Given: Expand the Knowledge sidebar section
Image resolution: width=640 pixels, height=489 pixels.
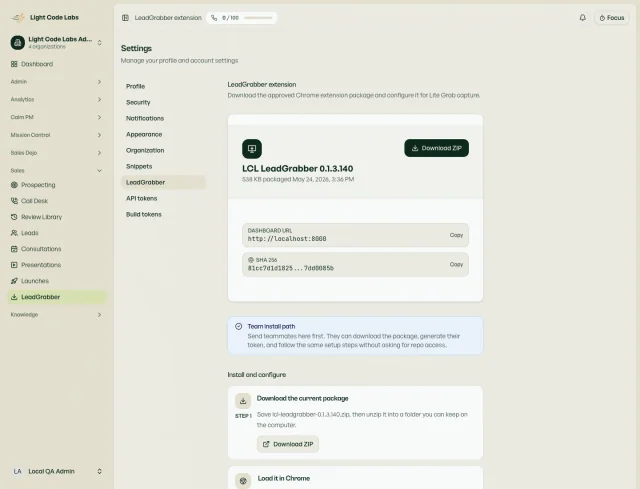Looking at the screenshot, I should (x=56, y=315).
